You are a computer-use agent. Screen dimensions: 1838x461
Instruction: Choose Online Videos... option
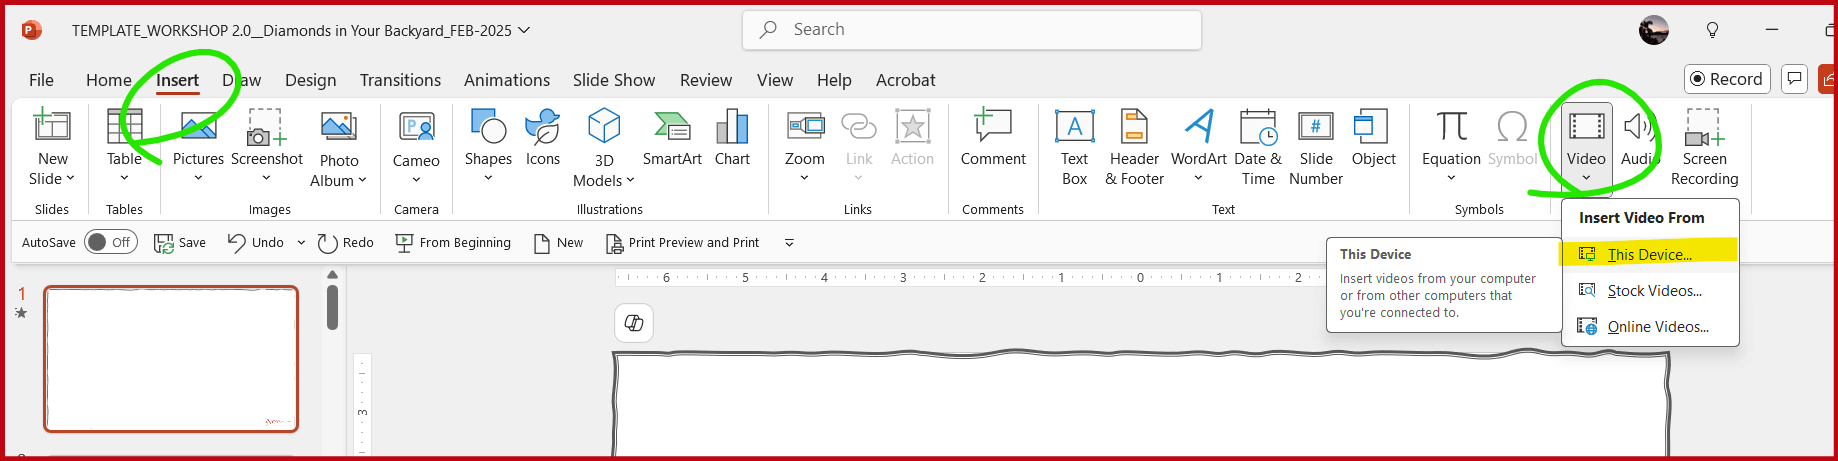tap(1650, 326)
